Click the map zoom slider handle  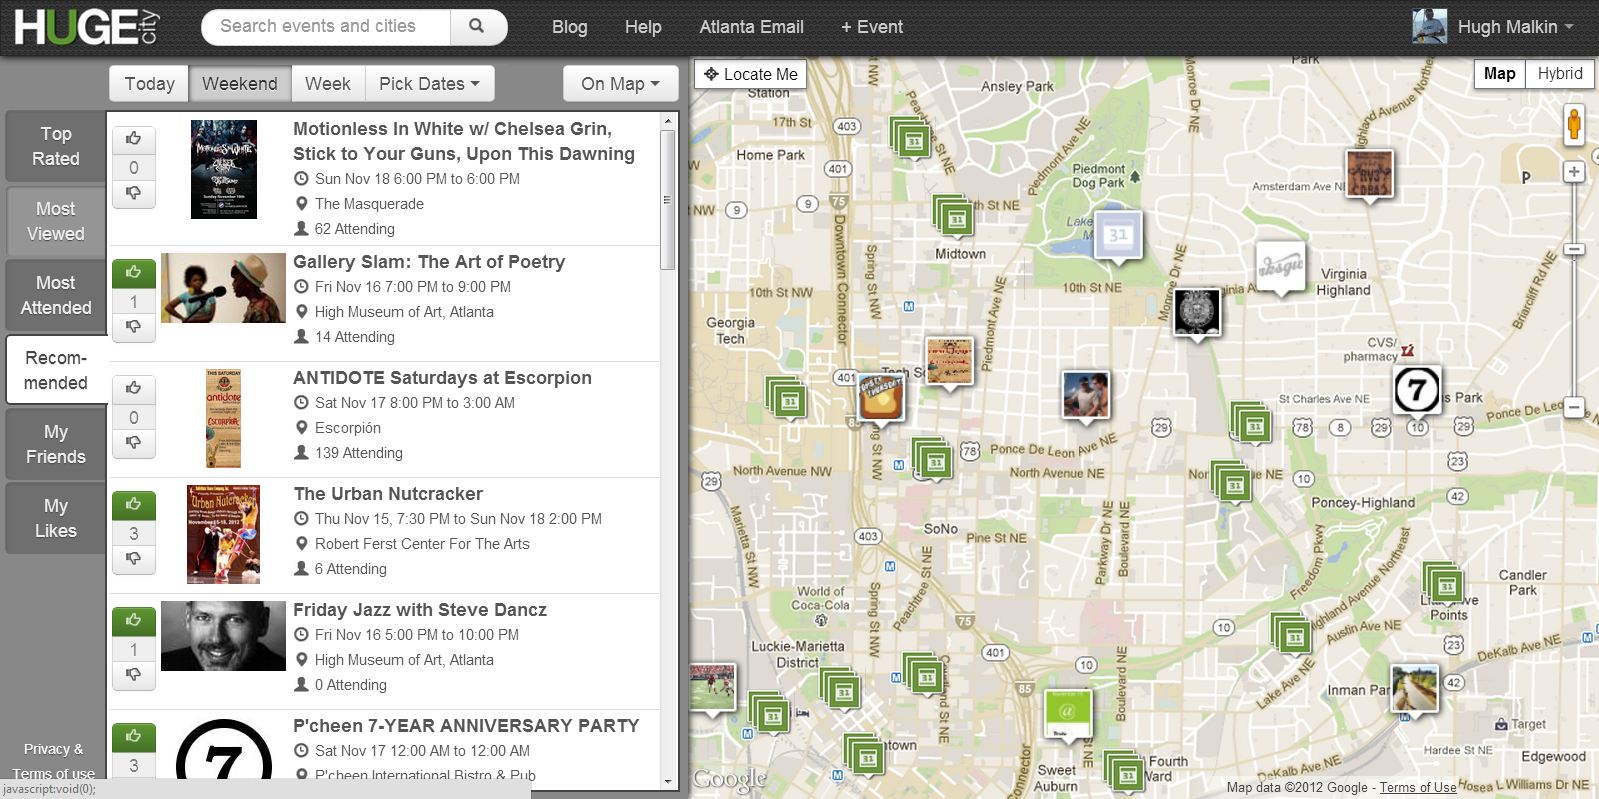click(1574, 249)
